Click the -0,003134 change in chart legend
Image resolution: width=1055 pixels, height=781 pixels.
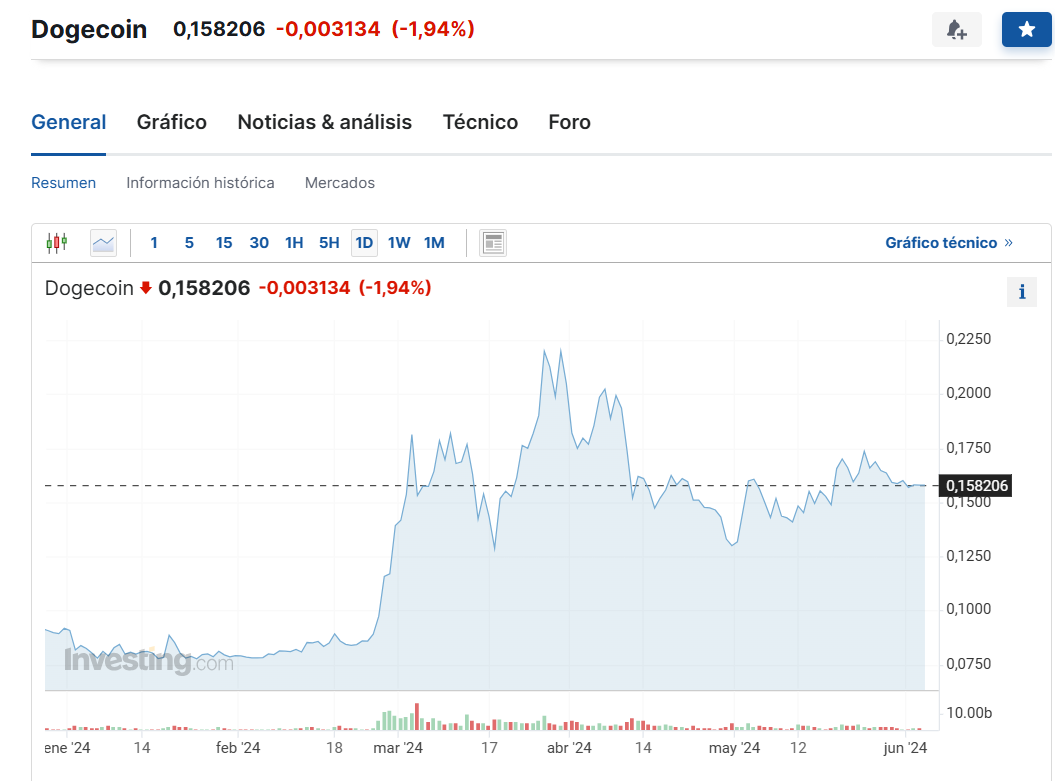pos(305,288)
